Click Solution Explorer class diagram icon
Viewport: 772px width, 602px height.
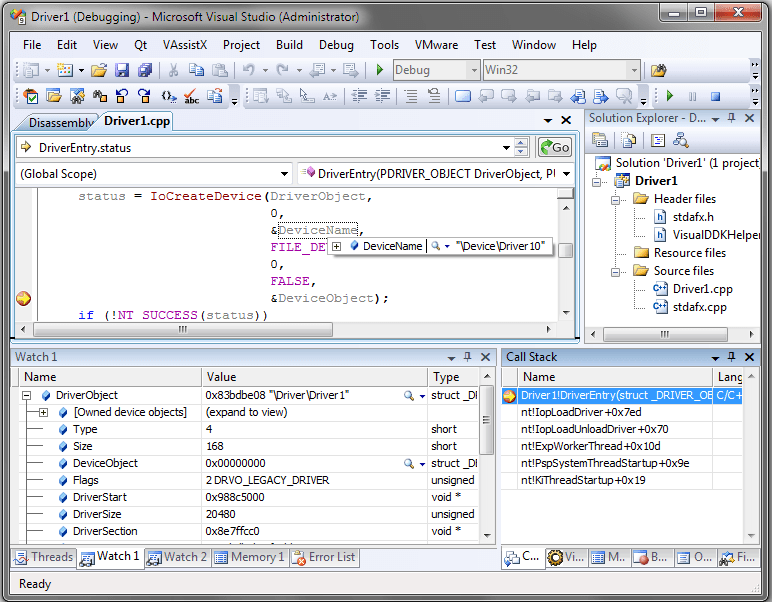tap(680, 140)
